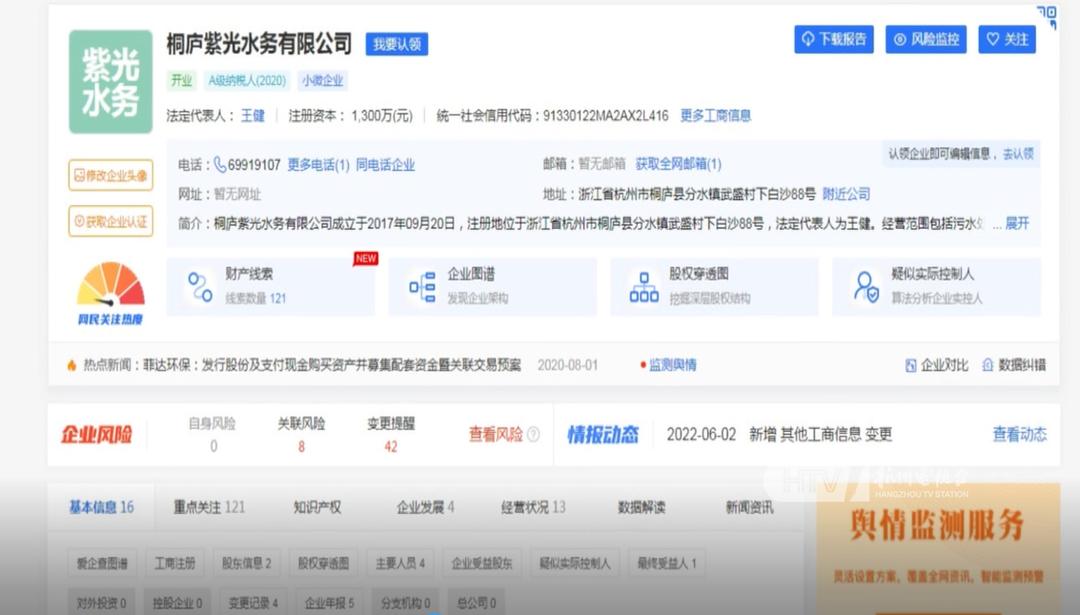This screenshot has height=615, width=1080.
Task: Click the 网民关注热度 gauge
Action: click(x=110, y=293)
